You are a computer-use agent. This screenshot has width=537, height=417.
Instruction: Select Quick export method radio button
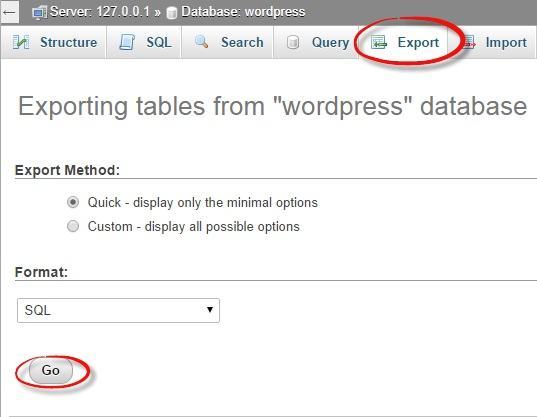click(x=73, y=202)
